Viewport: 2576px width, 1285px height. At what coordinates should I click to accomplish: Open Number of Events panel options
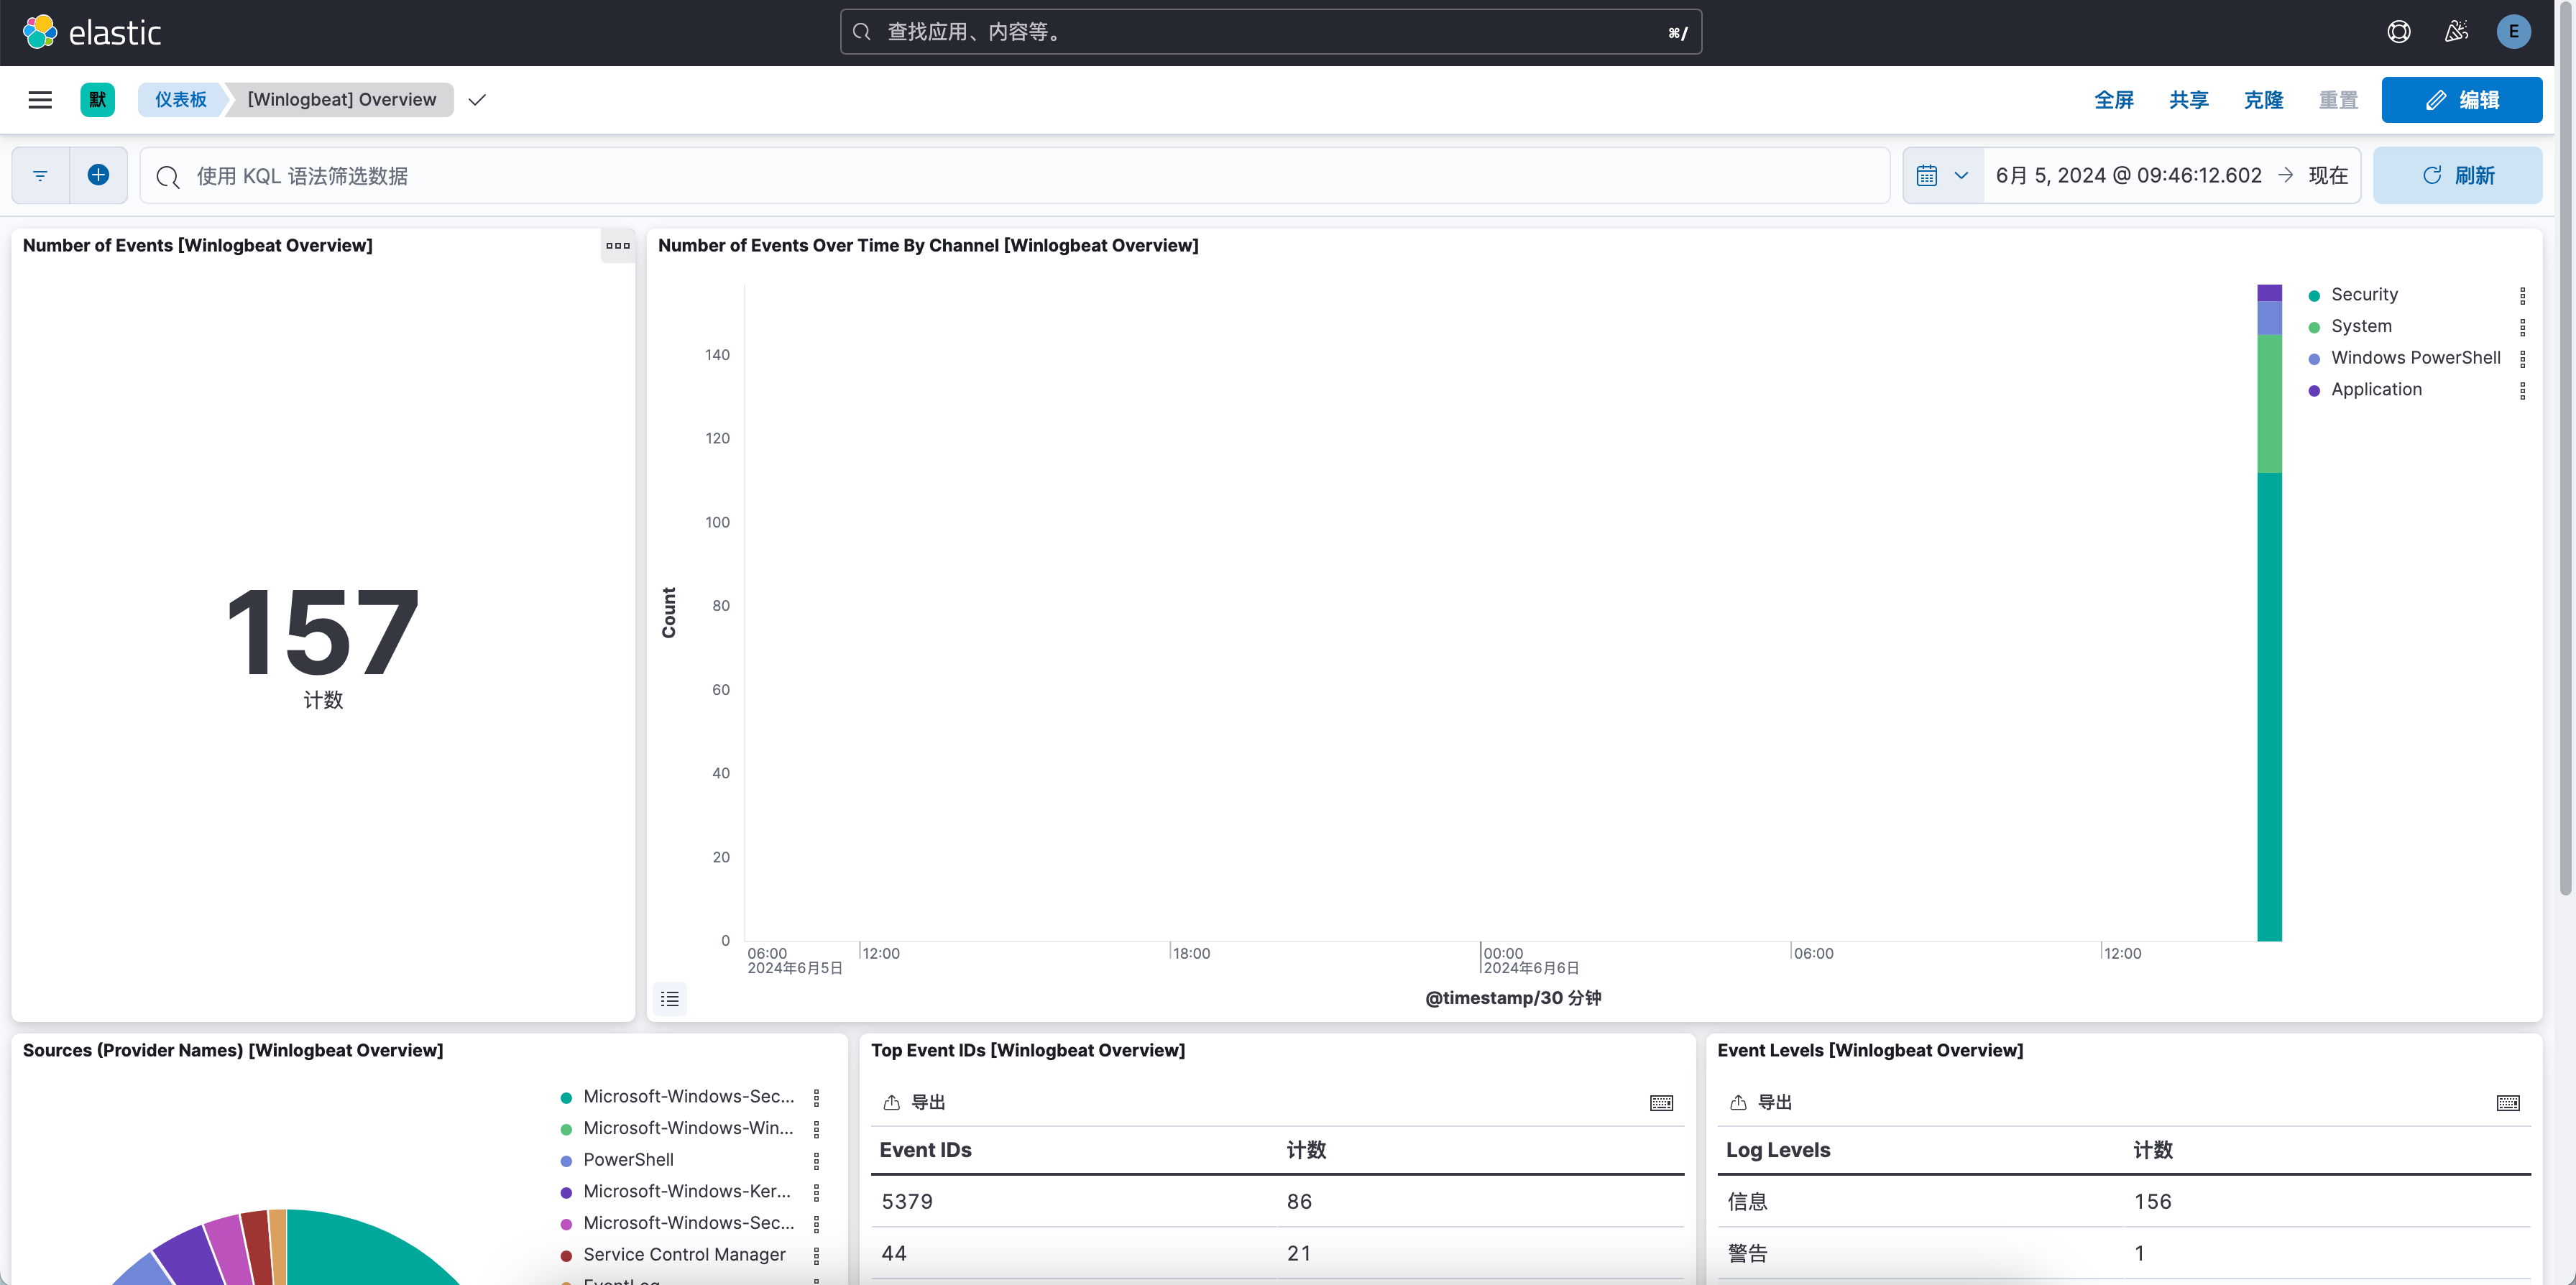[617, 246]
